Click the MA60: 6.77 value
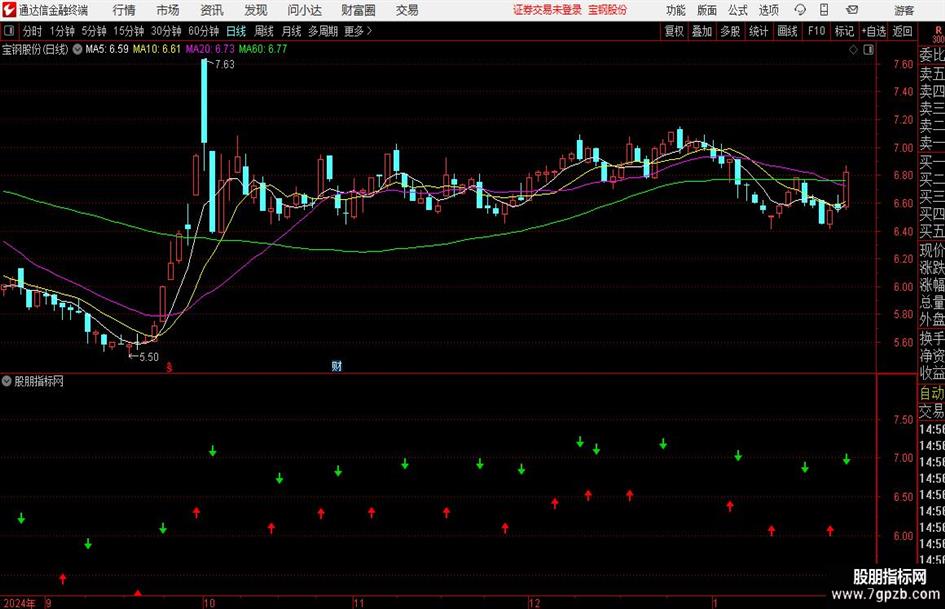This screenshot has height=609, width=945. point(263,49)
